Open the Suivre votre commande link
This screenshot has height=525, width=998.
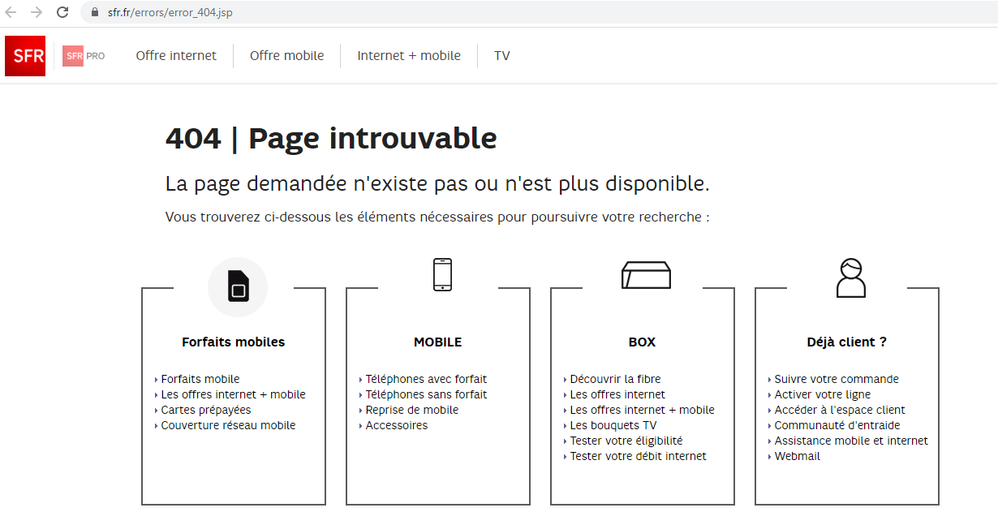836,379
